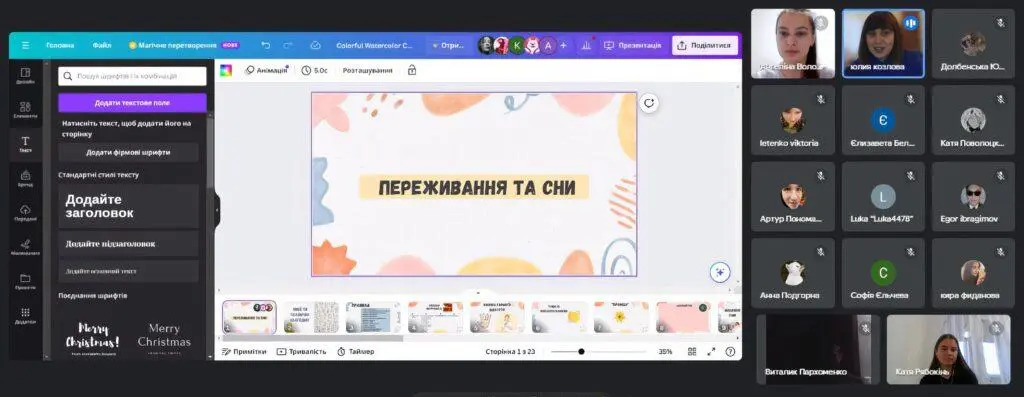Screen dimensions: 1024x397
Task: Open the Canva hamburger menu
Action: 25,46
